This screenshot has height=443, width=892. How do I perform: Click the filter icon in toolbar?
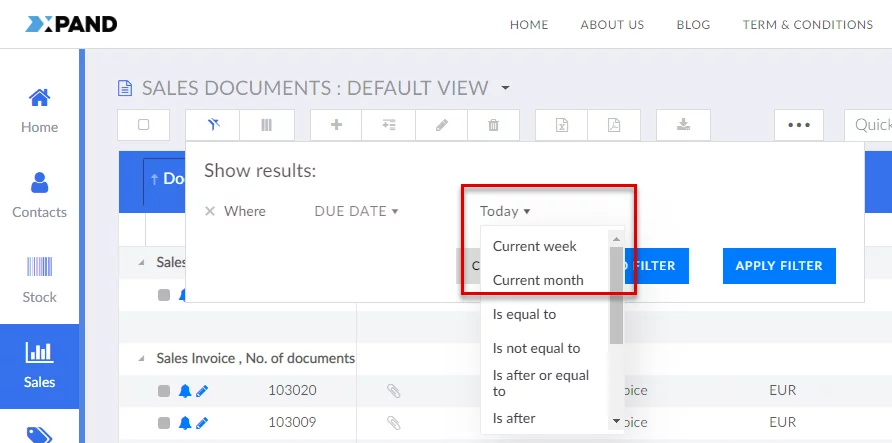[212, 125]
